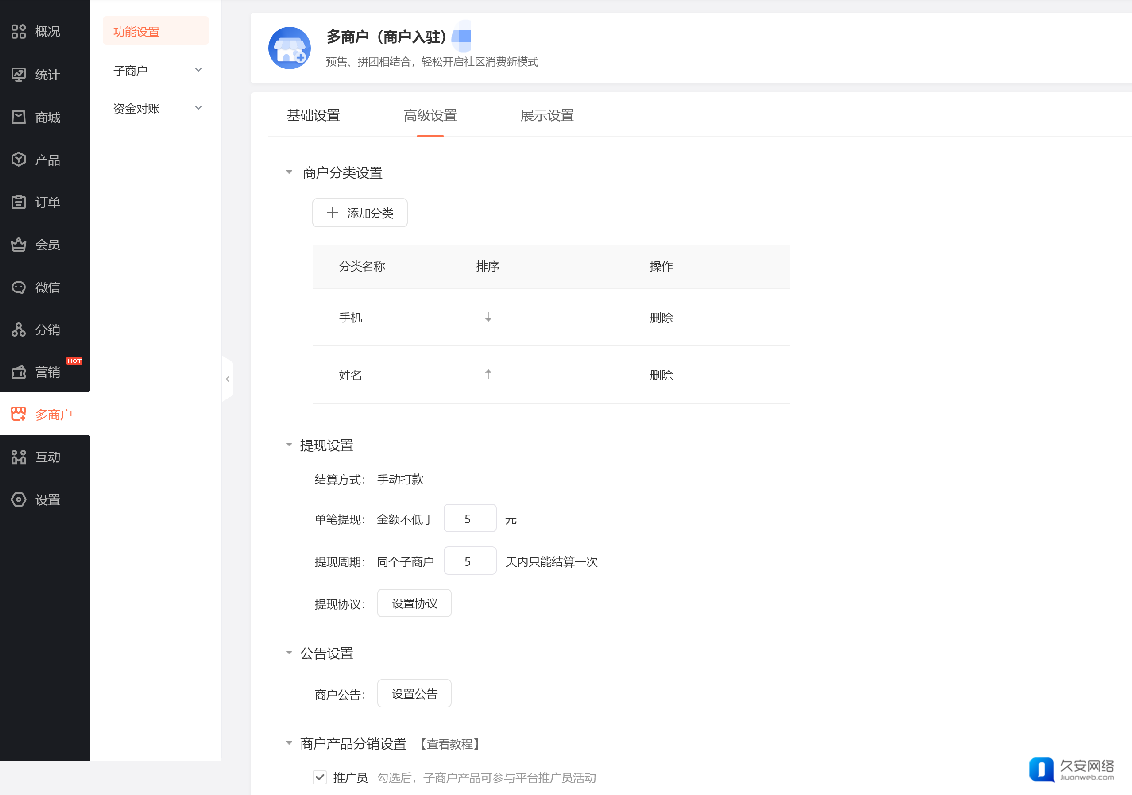Delete the 手机 category row
This screenshot has height=795, width=1132.
(x=661, y=318)
